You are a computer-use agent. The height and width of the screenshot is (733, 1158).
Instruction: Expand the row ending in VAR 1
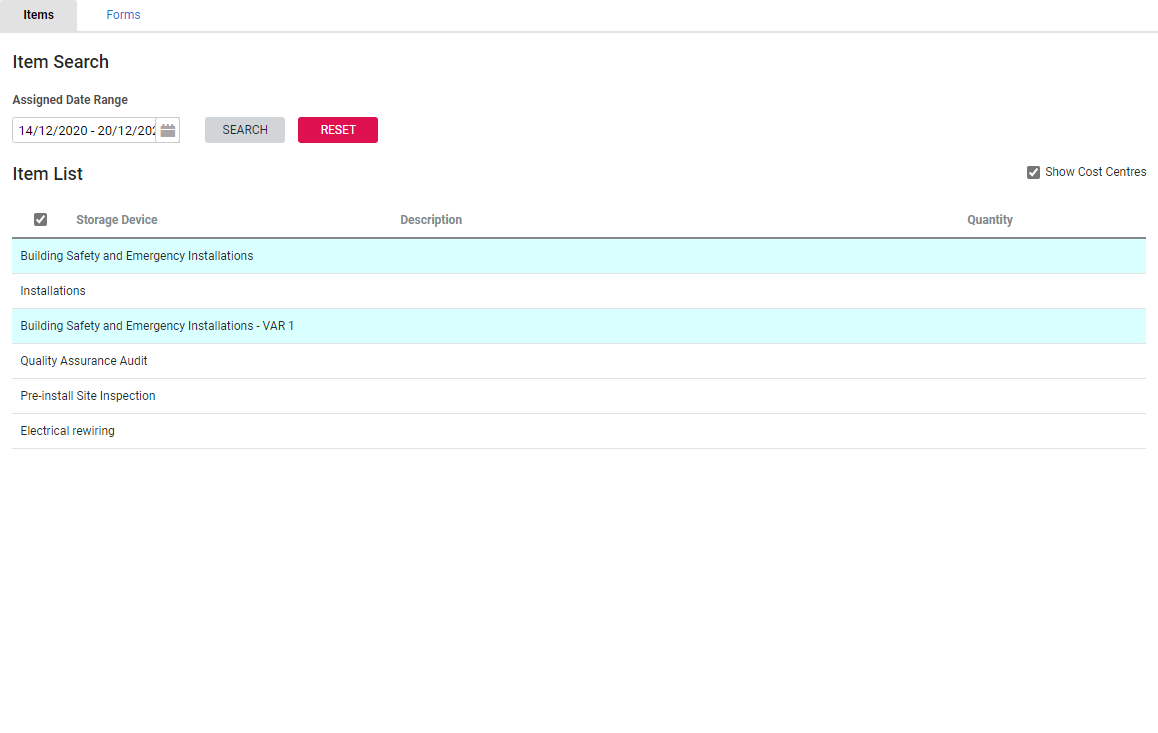coord(157,326)
